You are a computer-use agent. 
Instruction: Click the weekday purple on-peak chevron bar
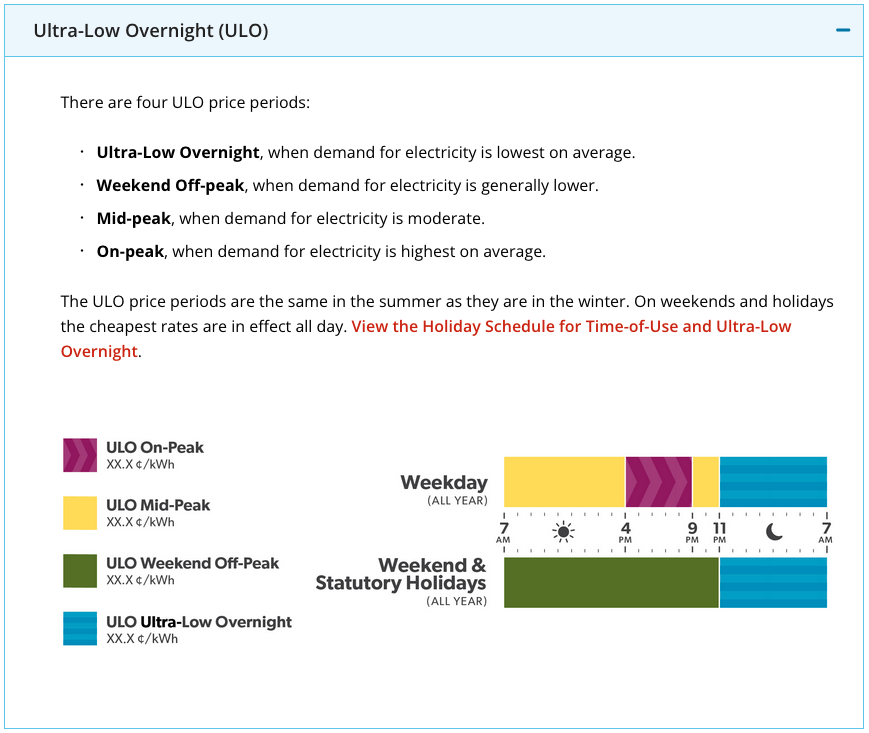click(658, 482)
